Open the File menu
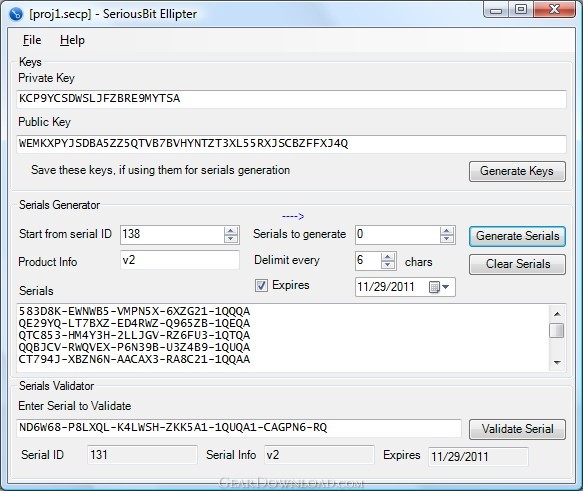 [32, 40]
